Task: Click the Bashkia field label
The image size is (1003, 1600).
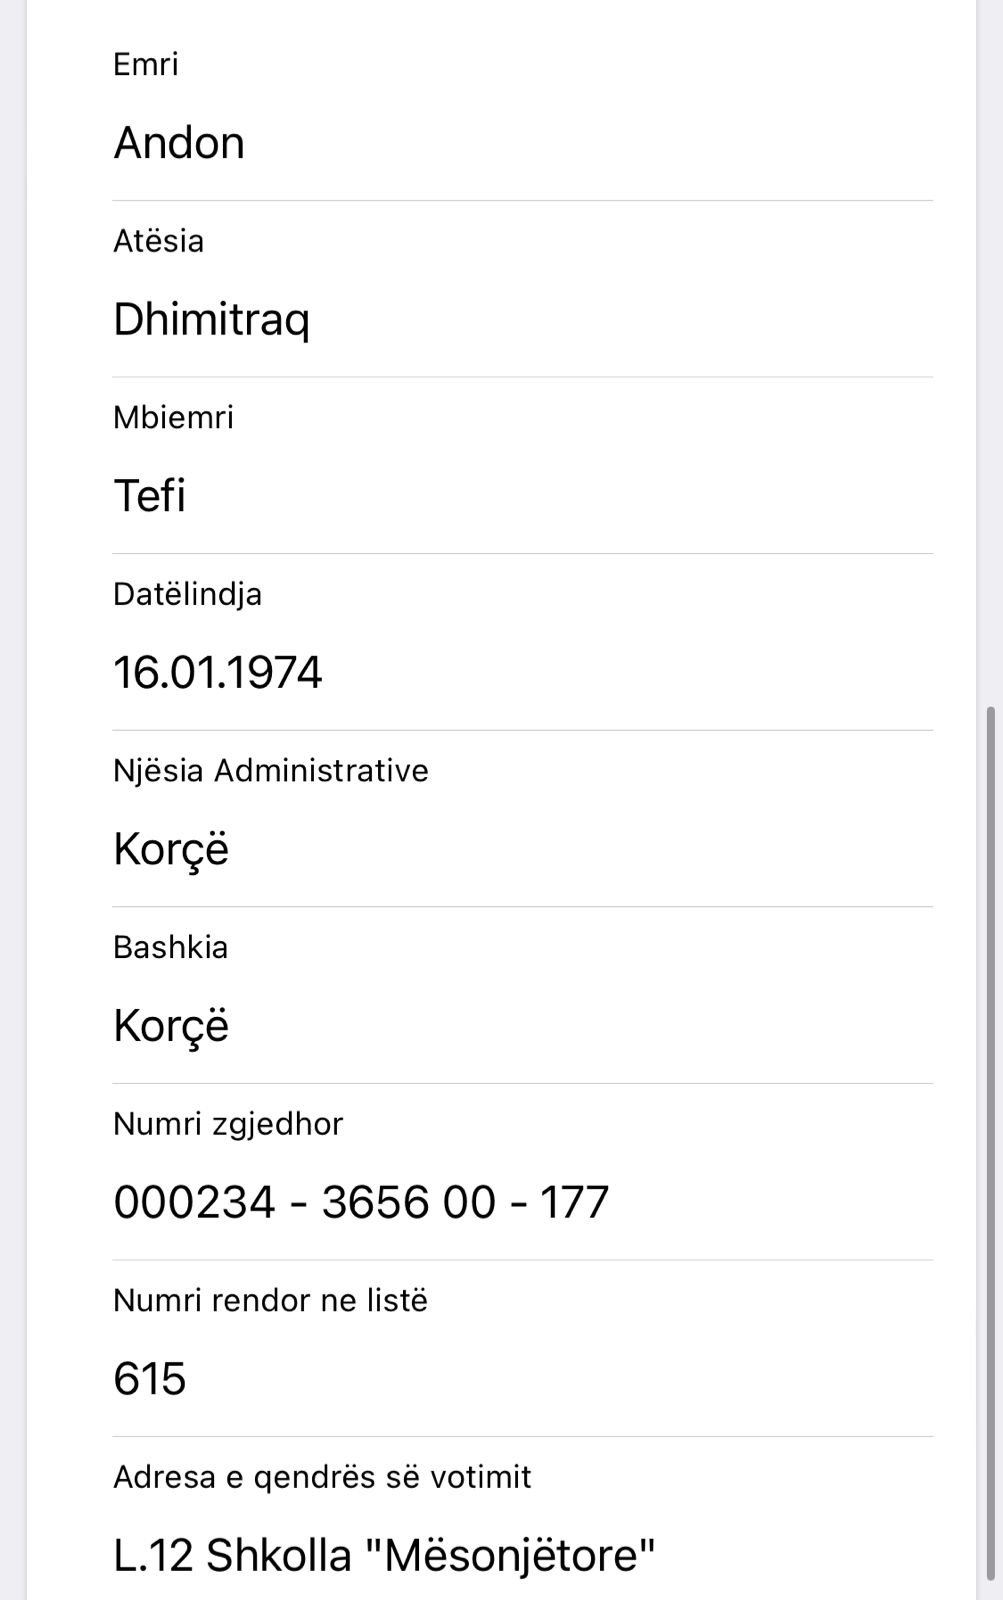Action: [170, 947]
